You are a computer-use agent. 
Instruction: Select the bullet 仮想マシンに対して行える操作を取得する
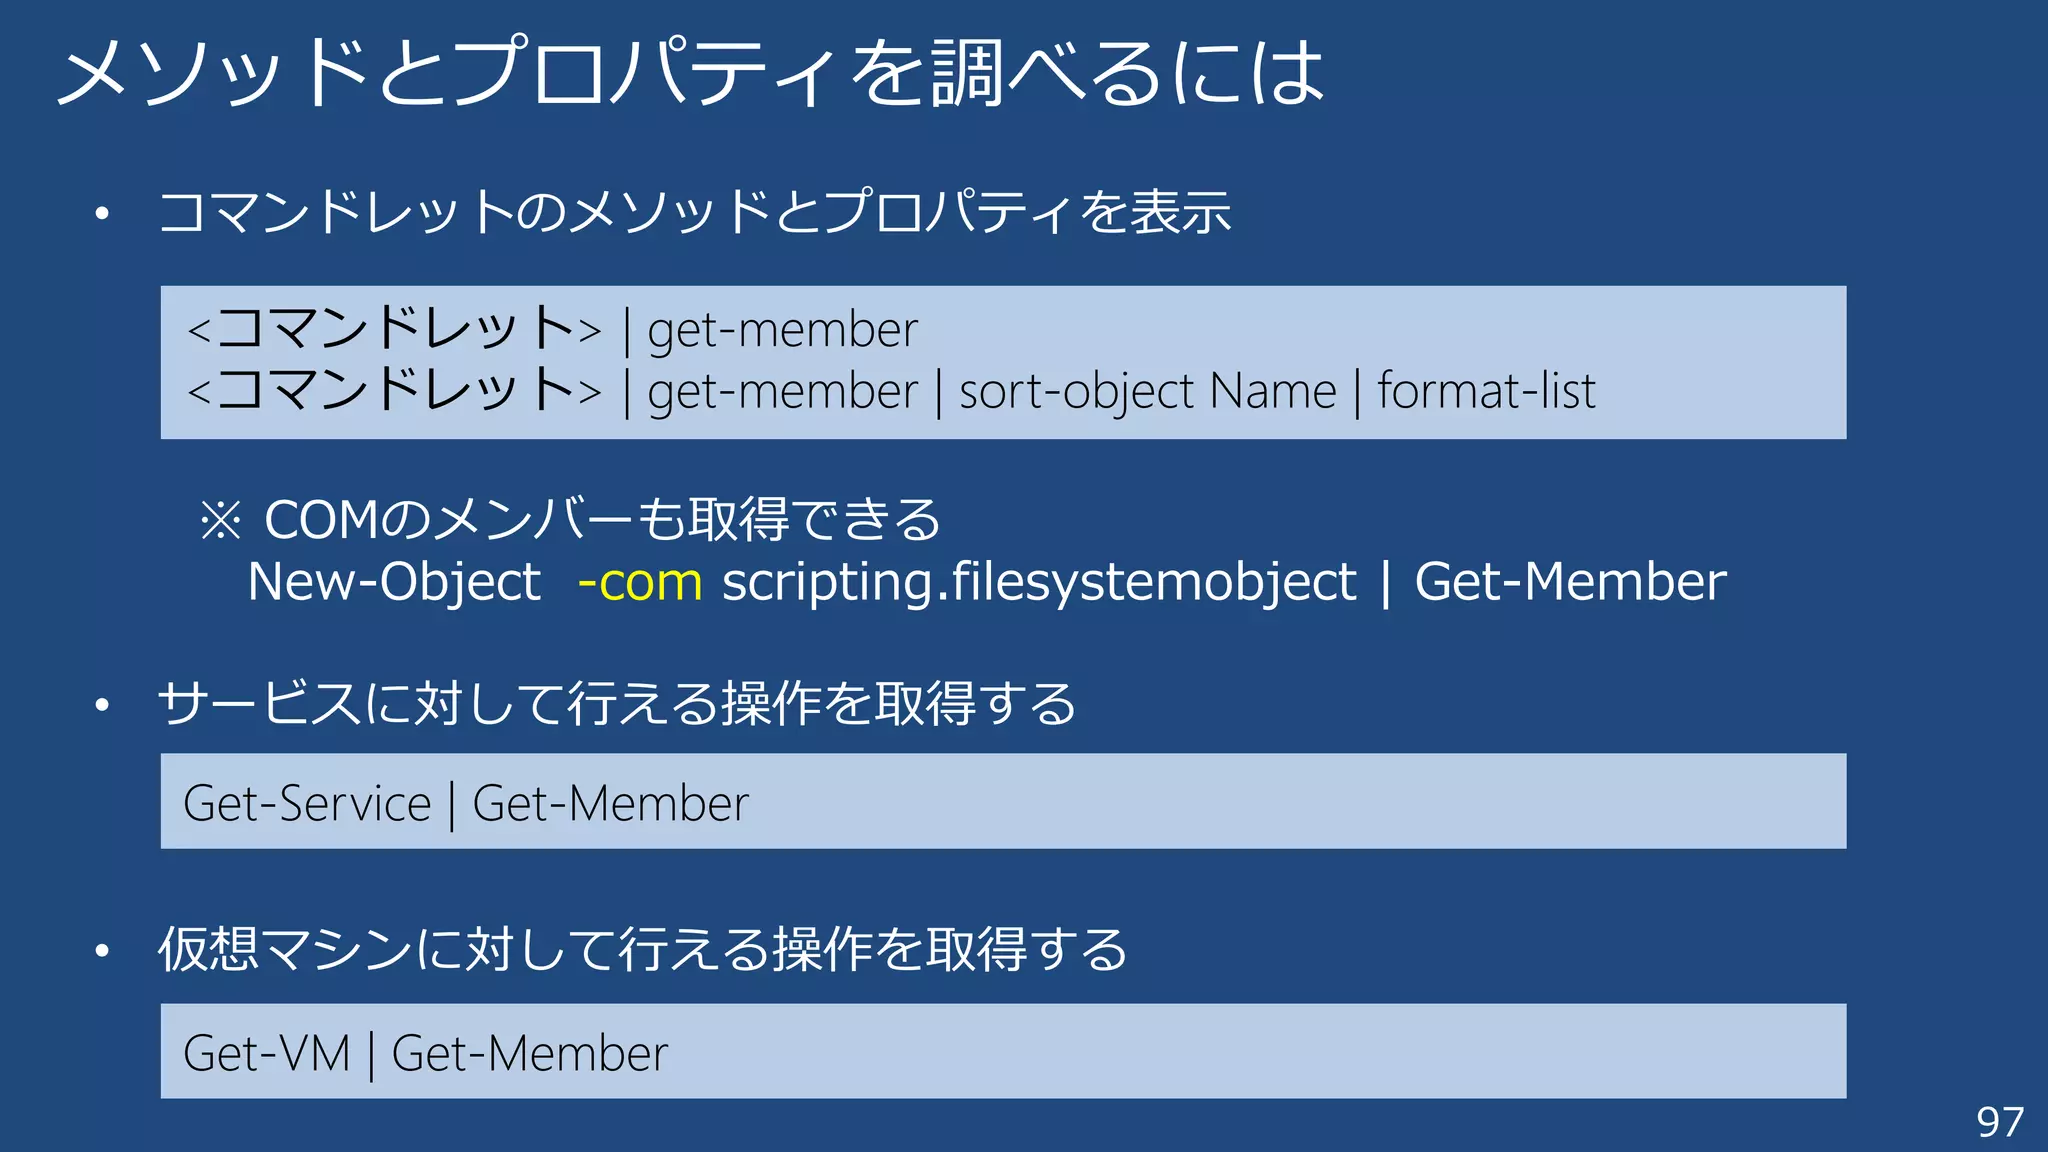coord(643,949)
